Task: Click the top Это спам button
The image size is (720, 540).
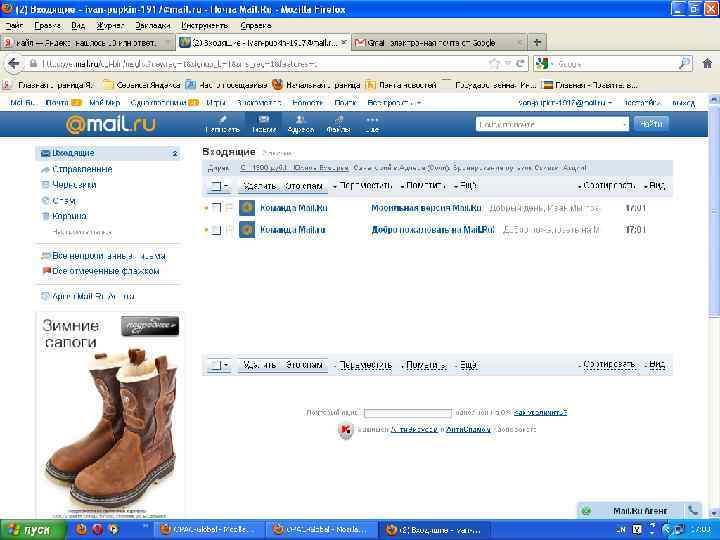Action: (304, 186)
